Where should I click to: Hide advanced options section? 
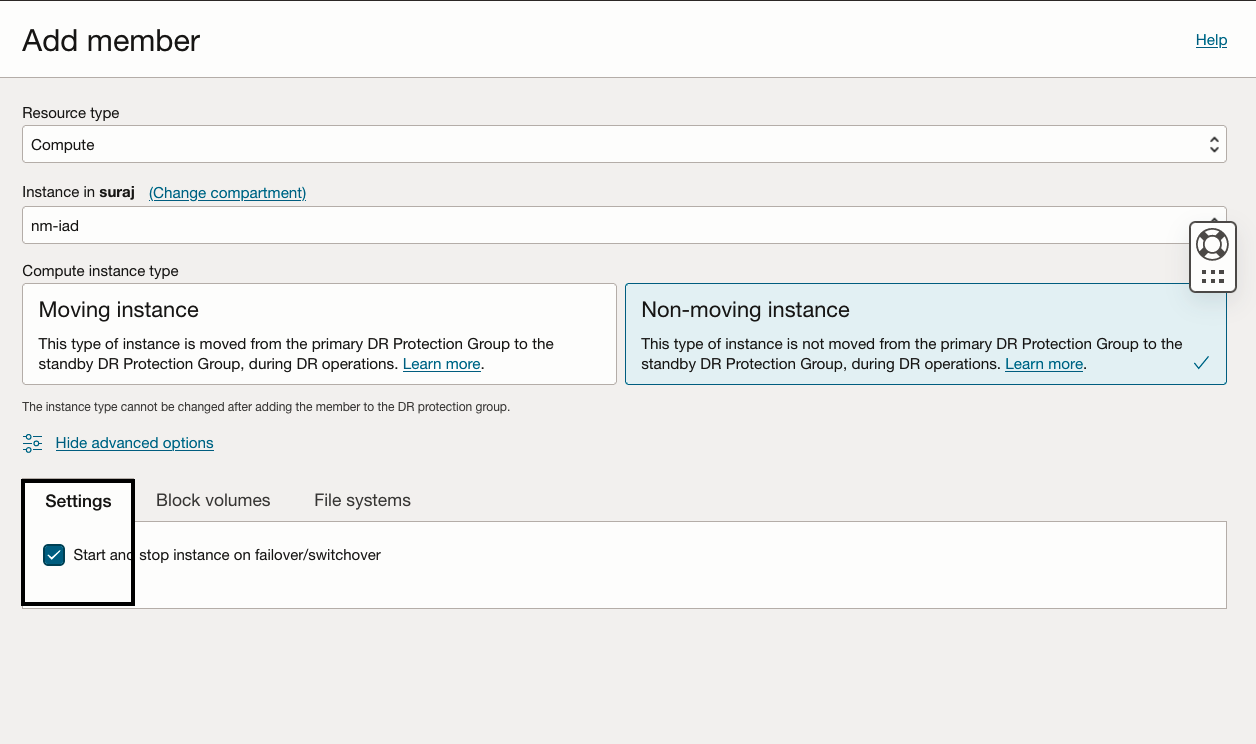click(x=134, y=443)
